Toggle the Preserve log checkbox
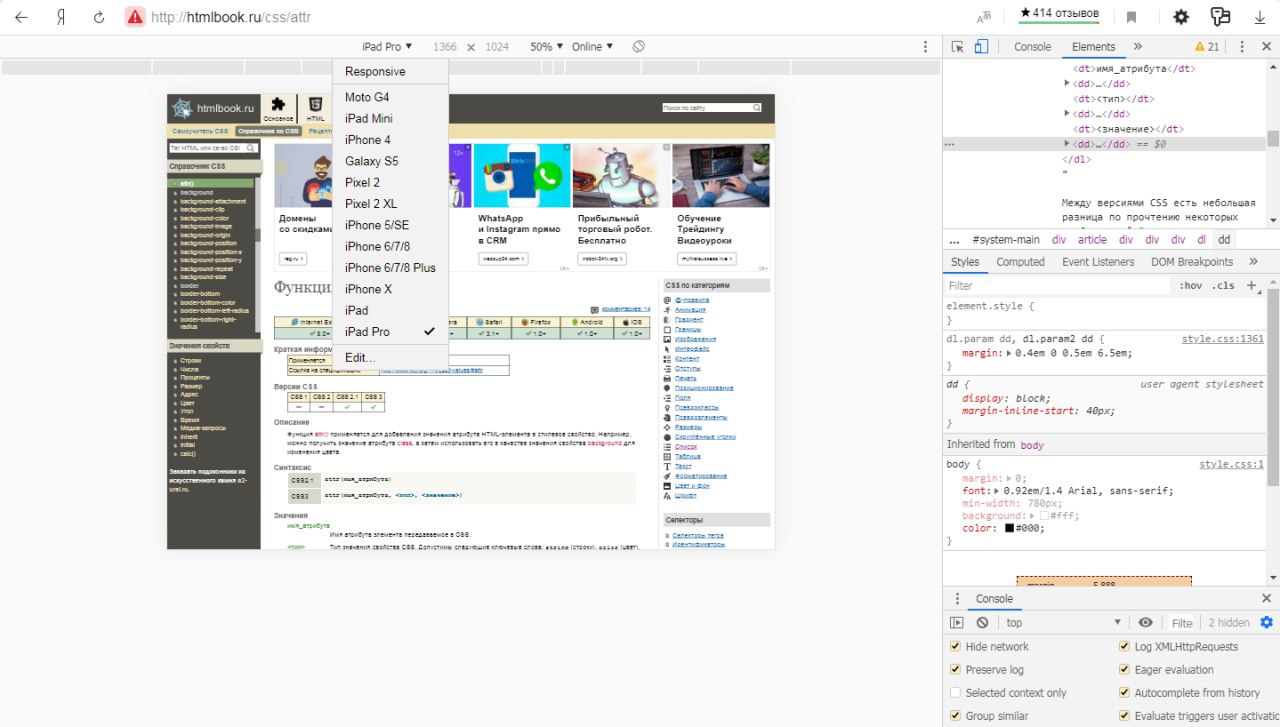1280x727 pixels. [x=956, y=669]
